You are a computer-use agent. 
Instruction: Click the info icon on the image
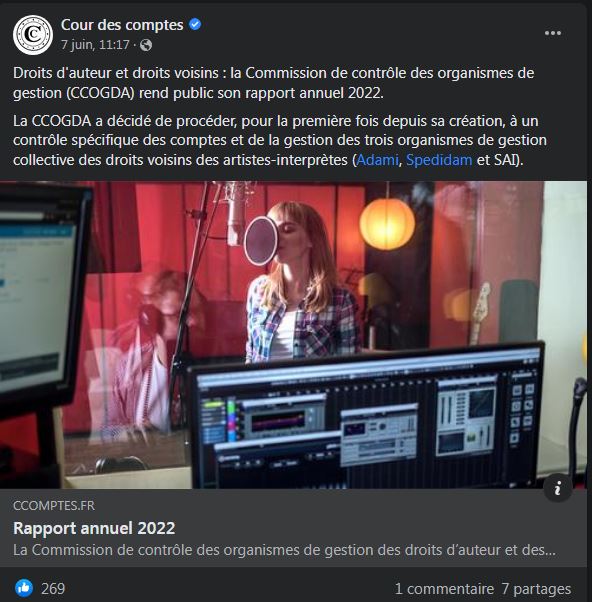tap(558, 488)
